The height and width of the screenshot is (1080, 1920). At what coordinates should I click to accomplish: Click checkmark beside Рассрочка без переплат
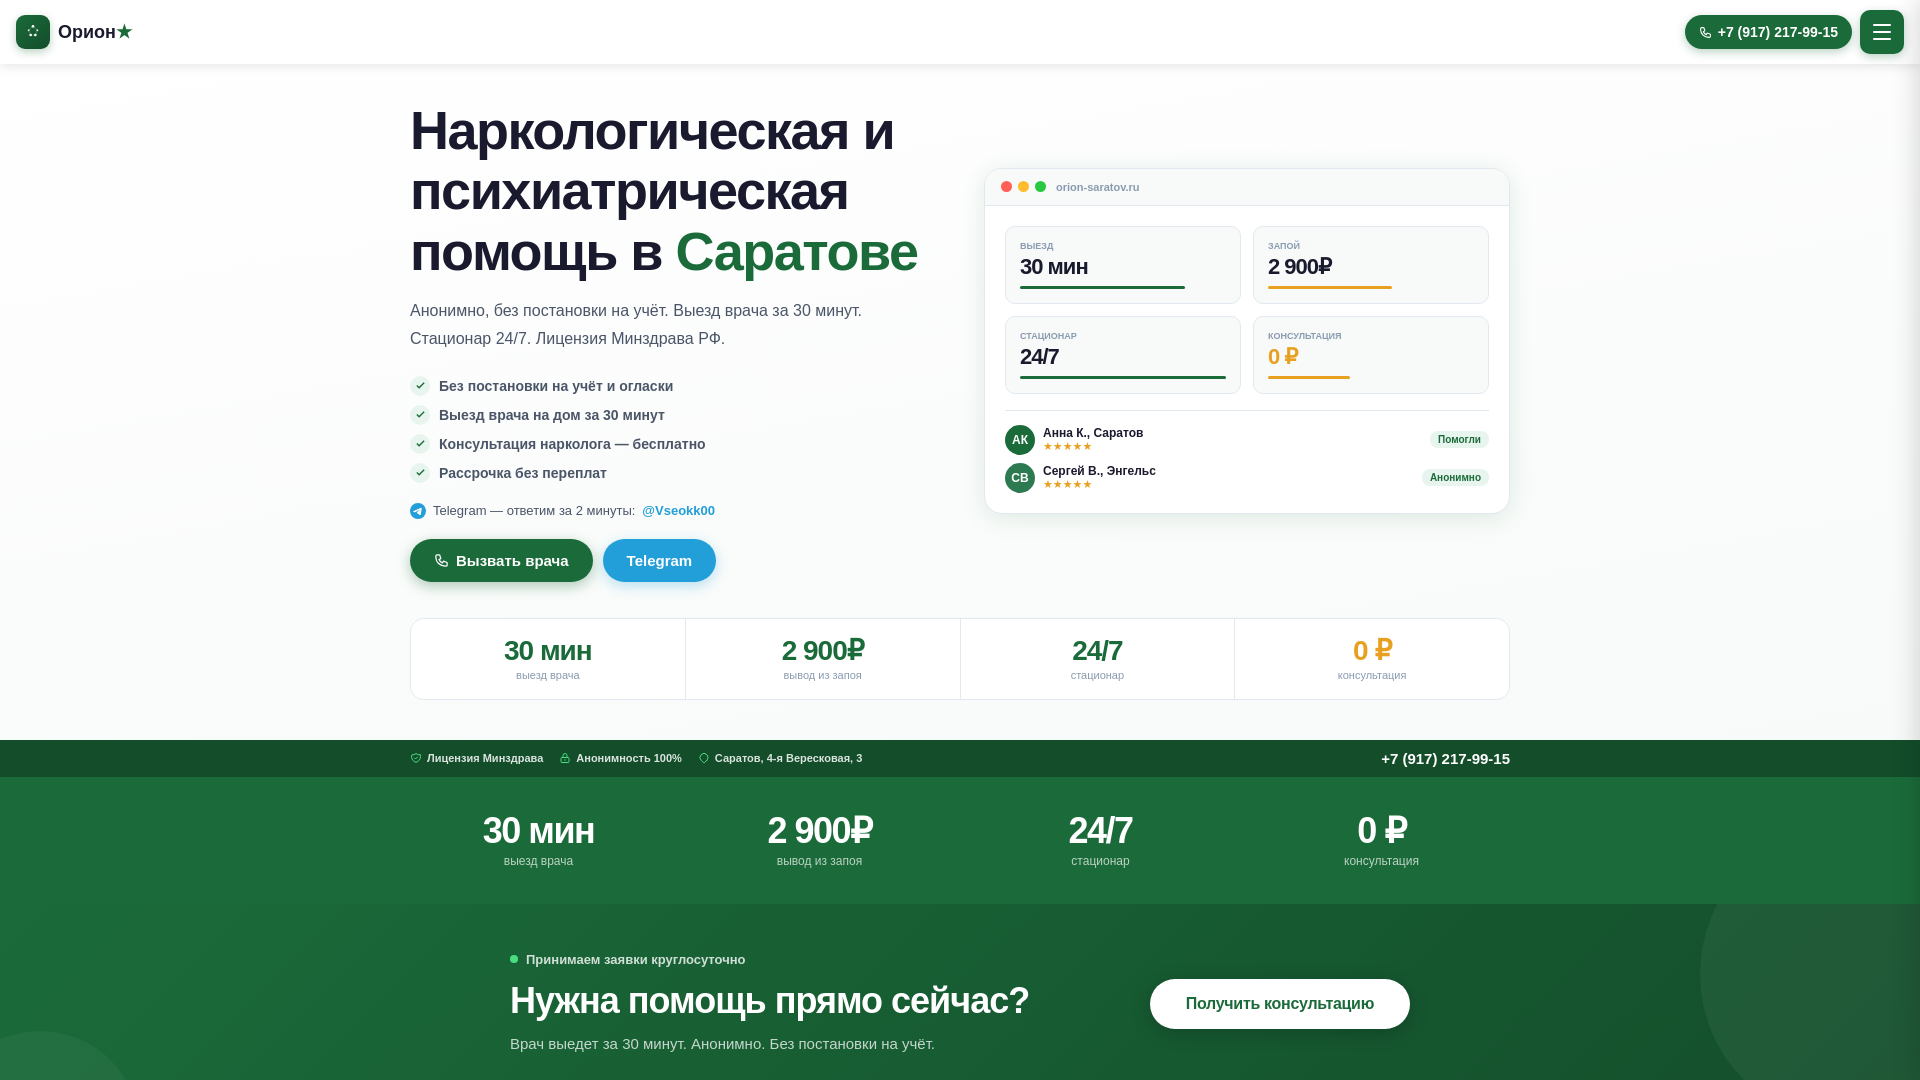[x=420, y=473]
